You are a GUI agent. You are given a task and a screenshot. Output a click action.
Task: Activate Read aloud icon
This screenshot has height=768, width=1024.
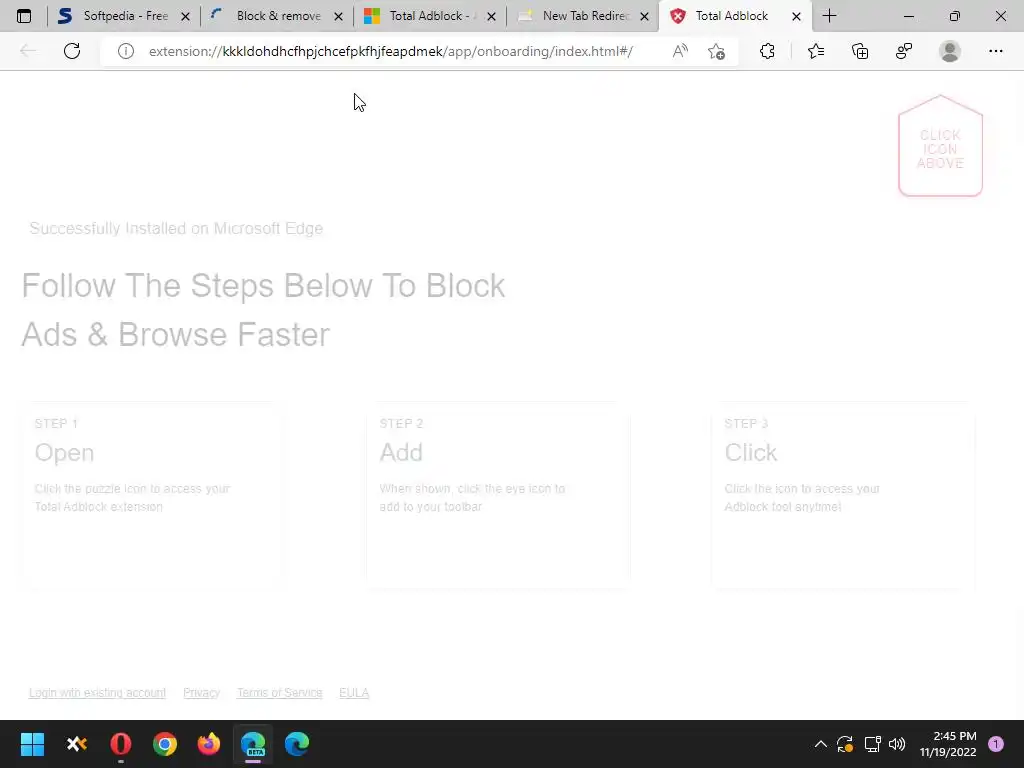pyautogui.click(x=680, y=51)
